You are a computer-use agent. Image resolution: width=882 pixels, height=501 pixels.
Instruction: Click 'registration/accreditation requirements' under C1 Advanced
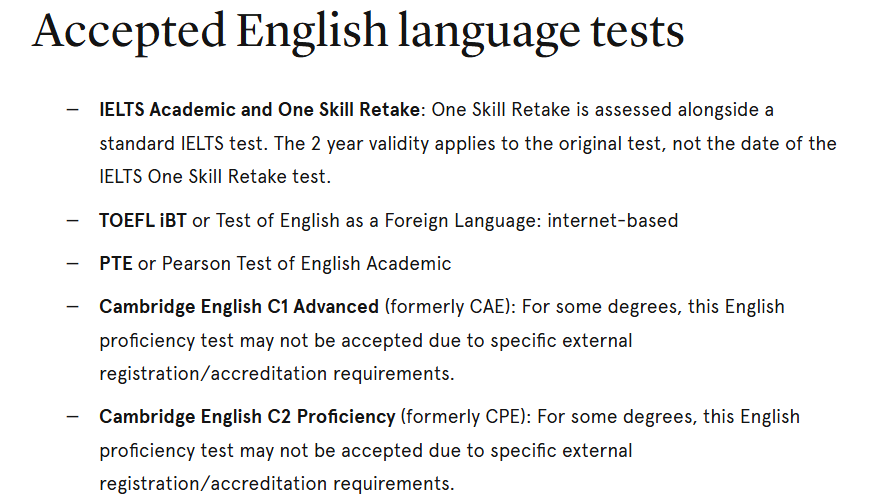pos(276,374)
